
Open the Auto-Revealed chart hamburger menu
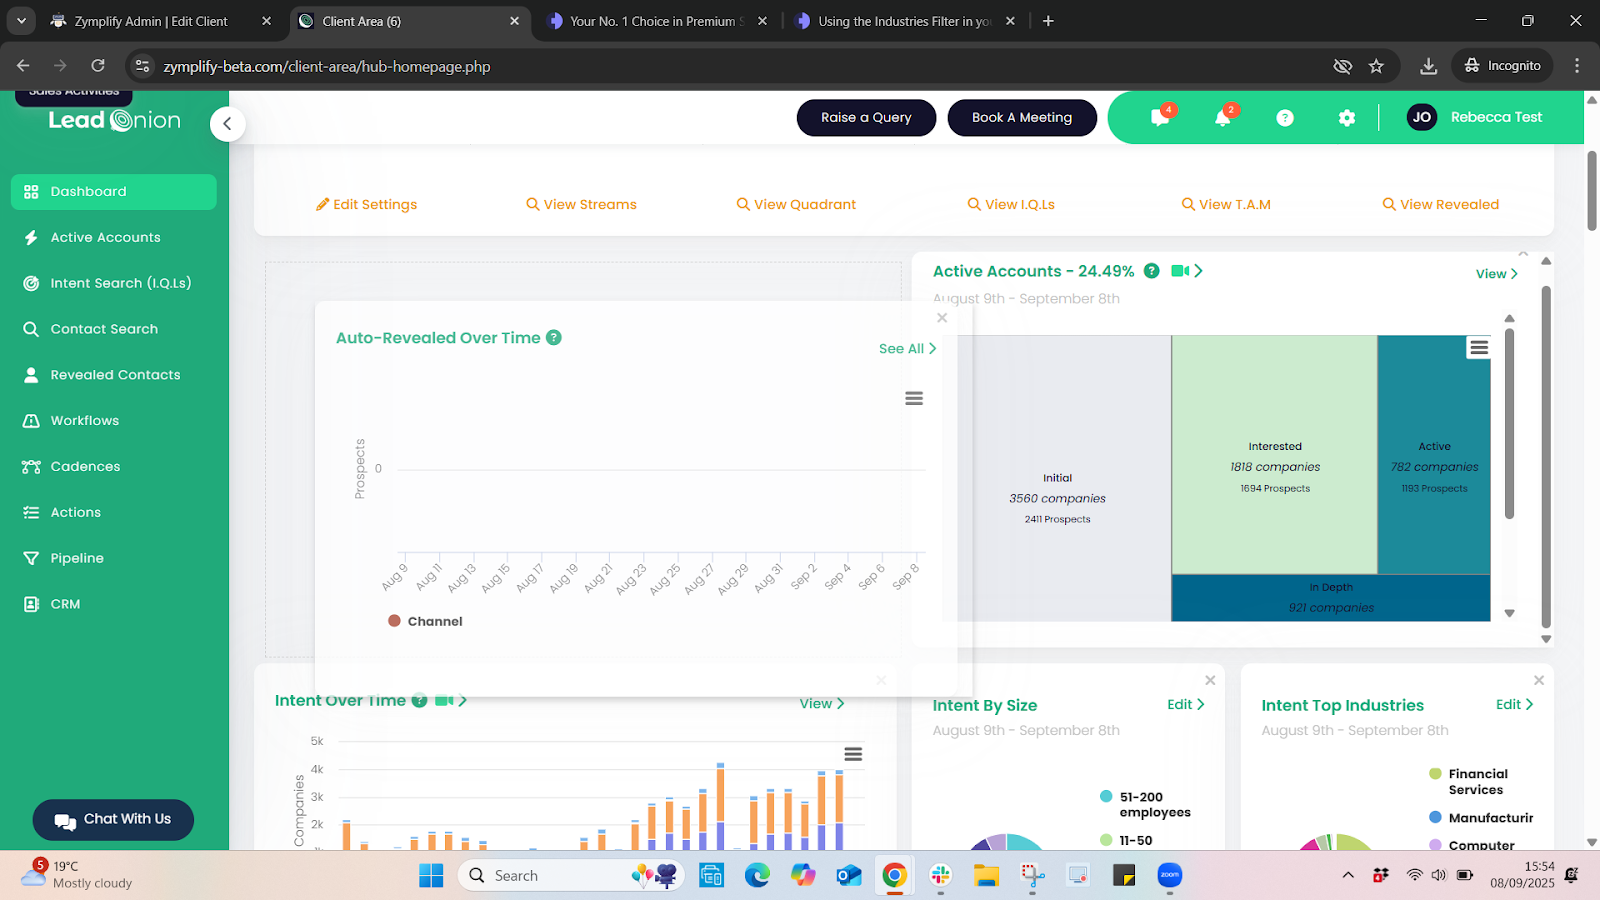(913, 398)
